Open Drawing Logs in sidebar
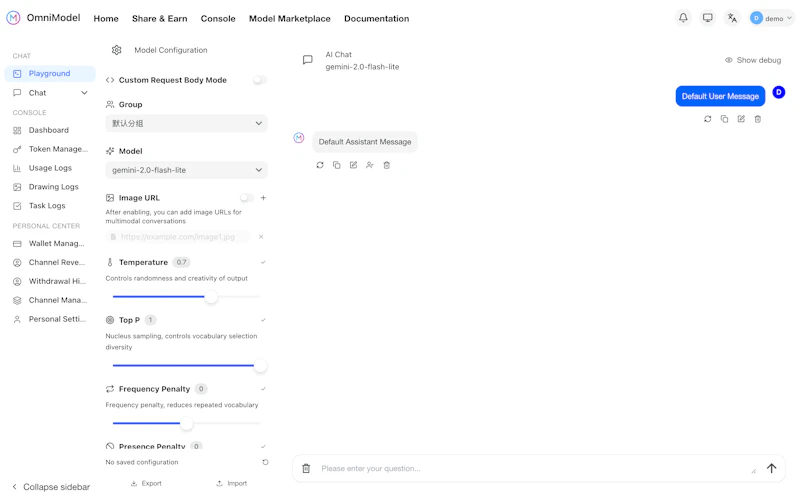The image size is (800, 500). [50, 187]
